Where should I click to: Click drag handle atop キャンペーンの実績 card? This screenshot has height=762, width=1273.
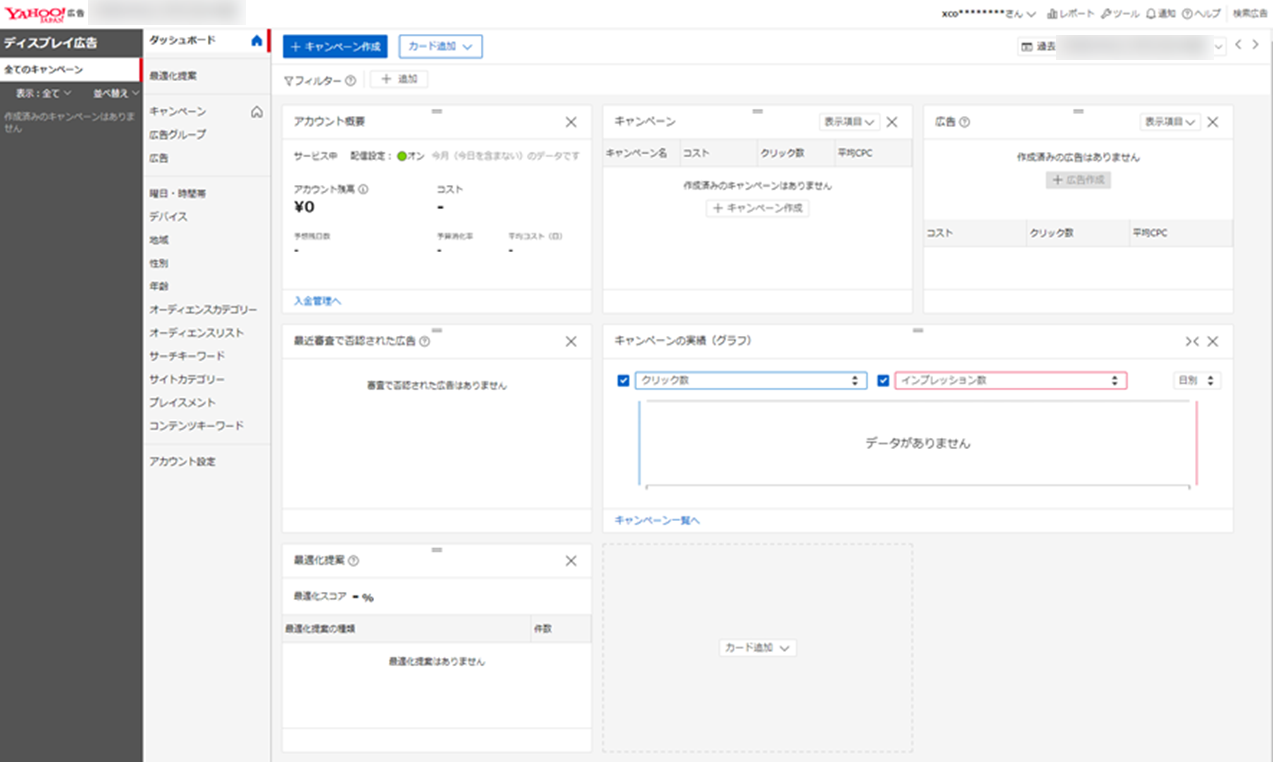tap(917, 330)
